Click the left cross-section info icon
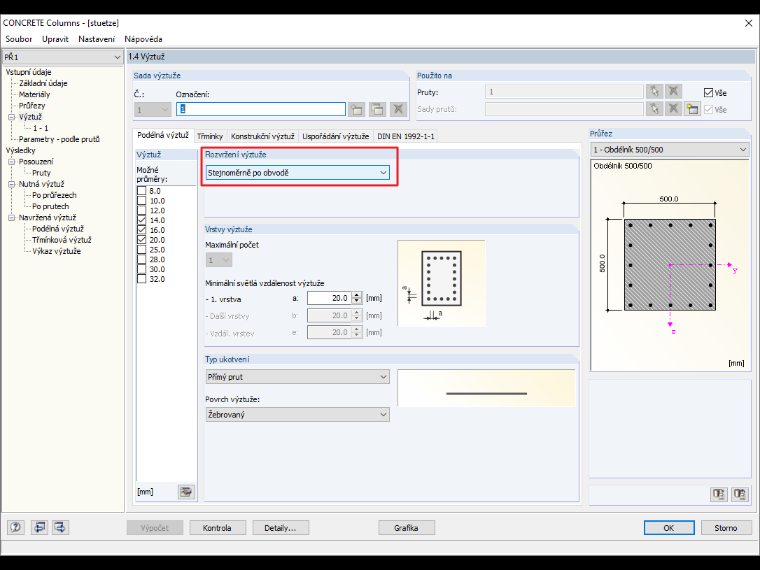760x570 pixels. tap(719, 494)
